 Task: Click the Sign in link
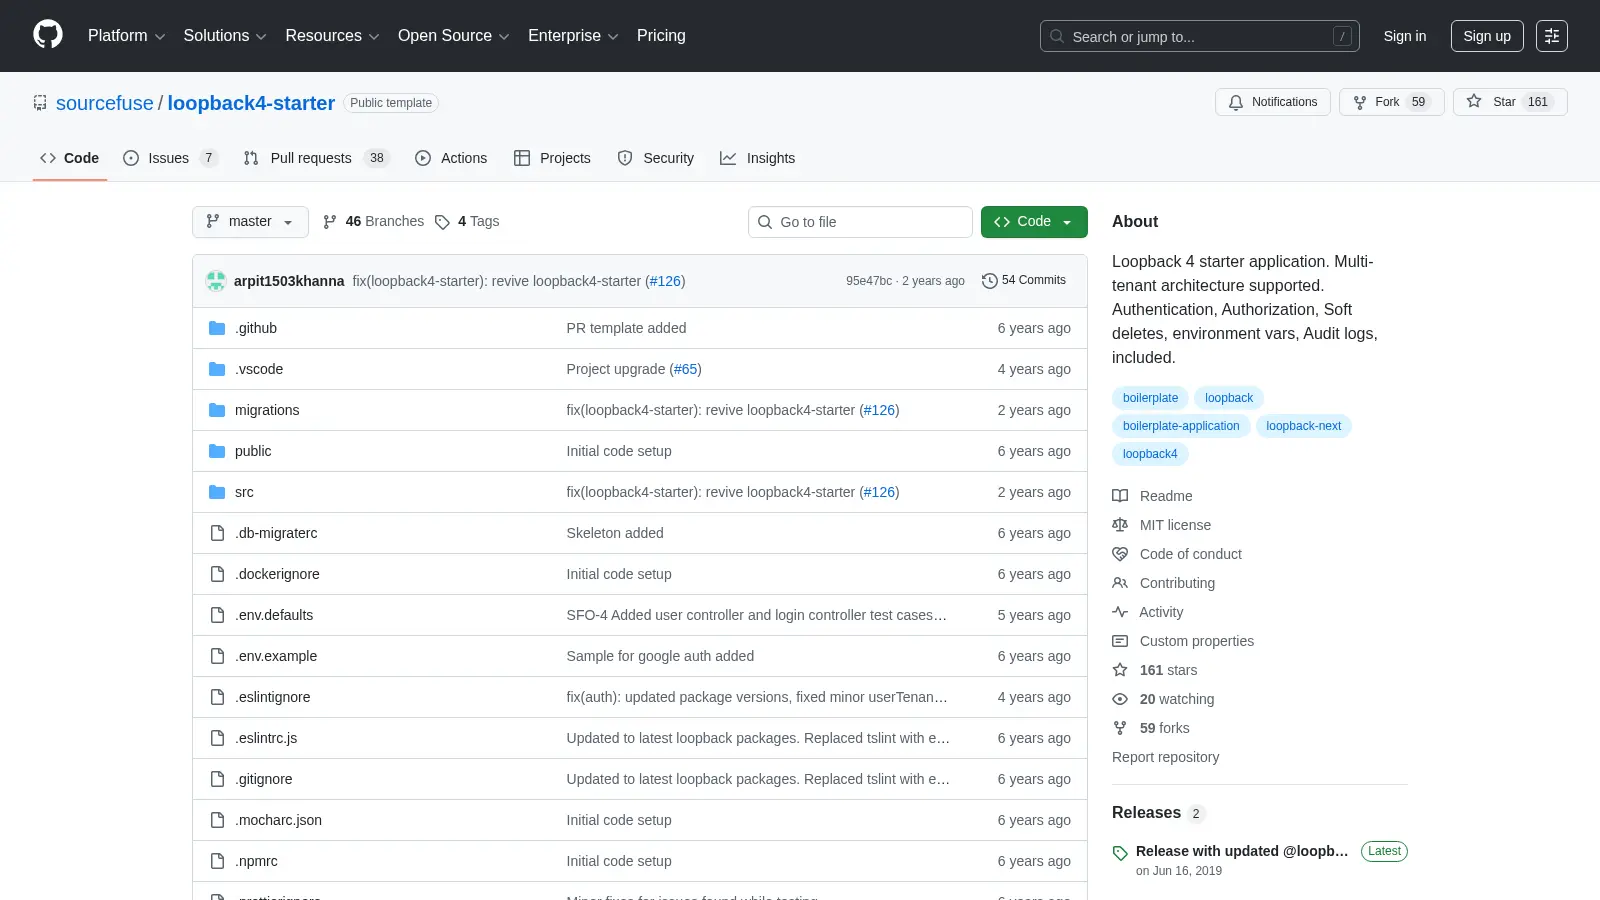(x=1405, y=36)
